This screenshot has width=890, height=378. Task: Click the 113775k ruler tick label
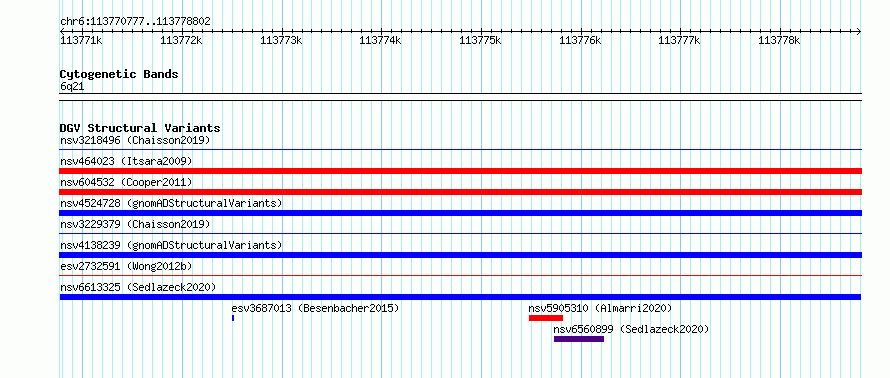tap(480, 40)
